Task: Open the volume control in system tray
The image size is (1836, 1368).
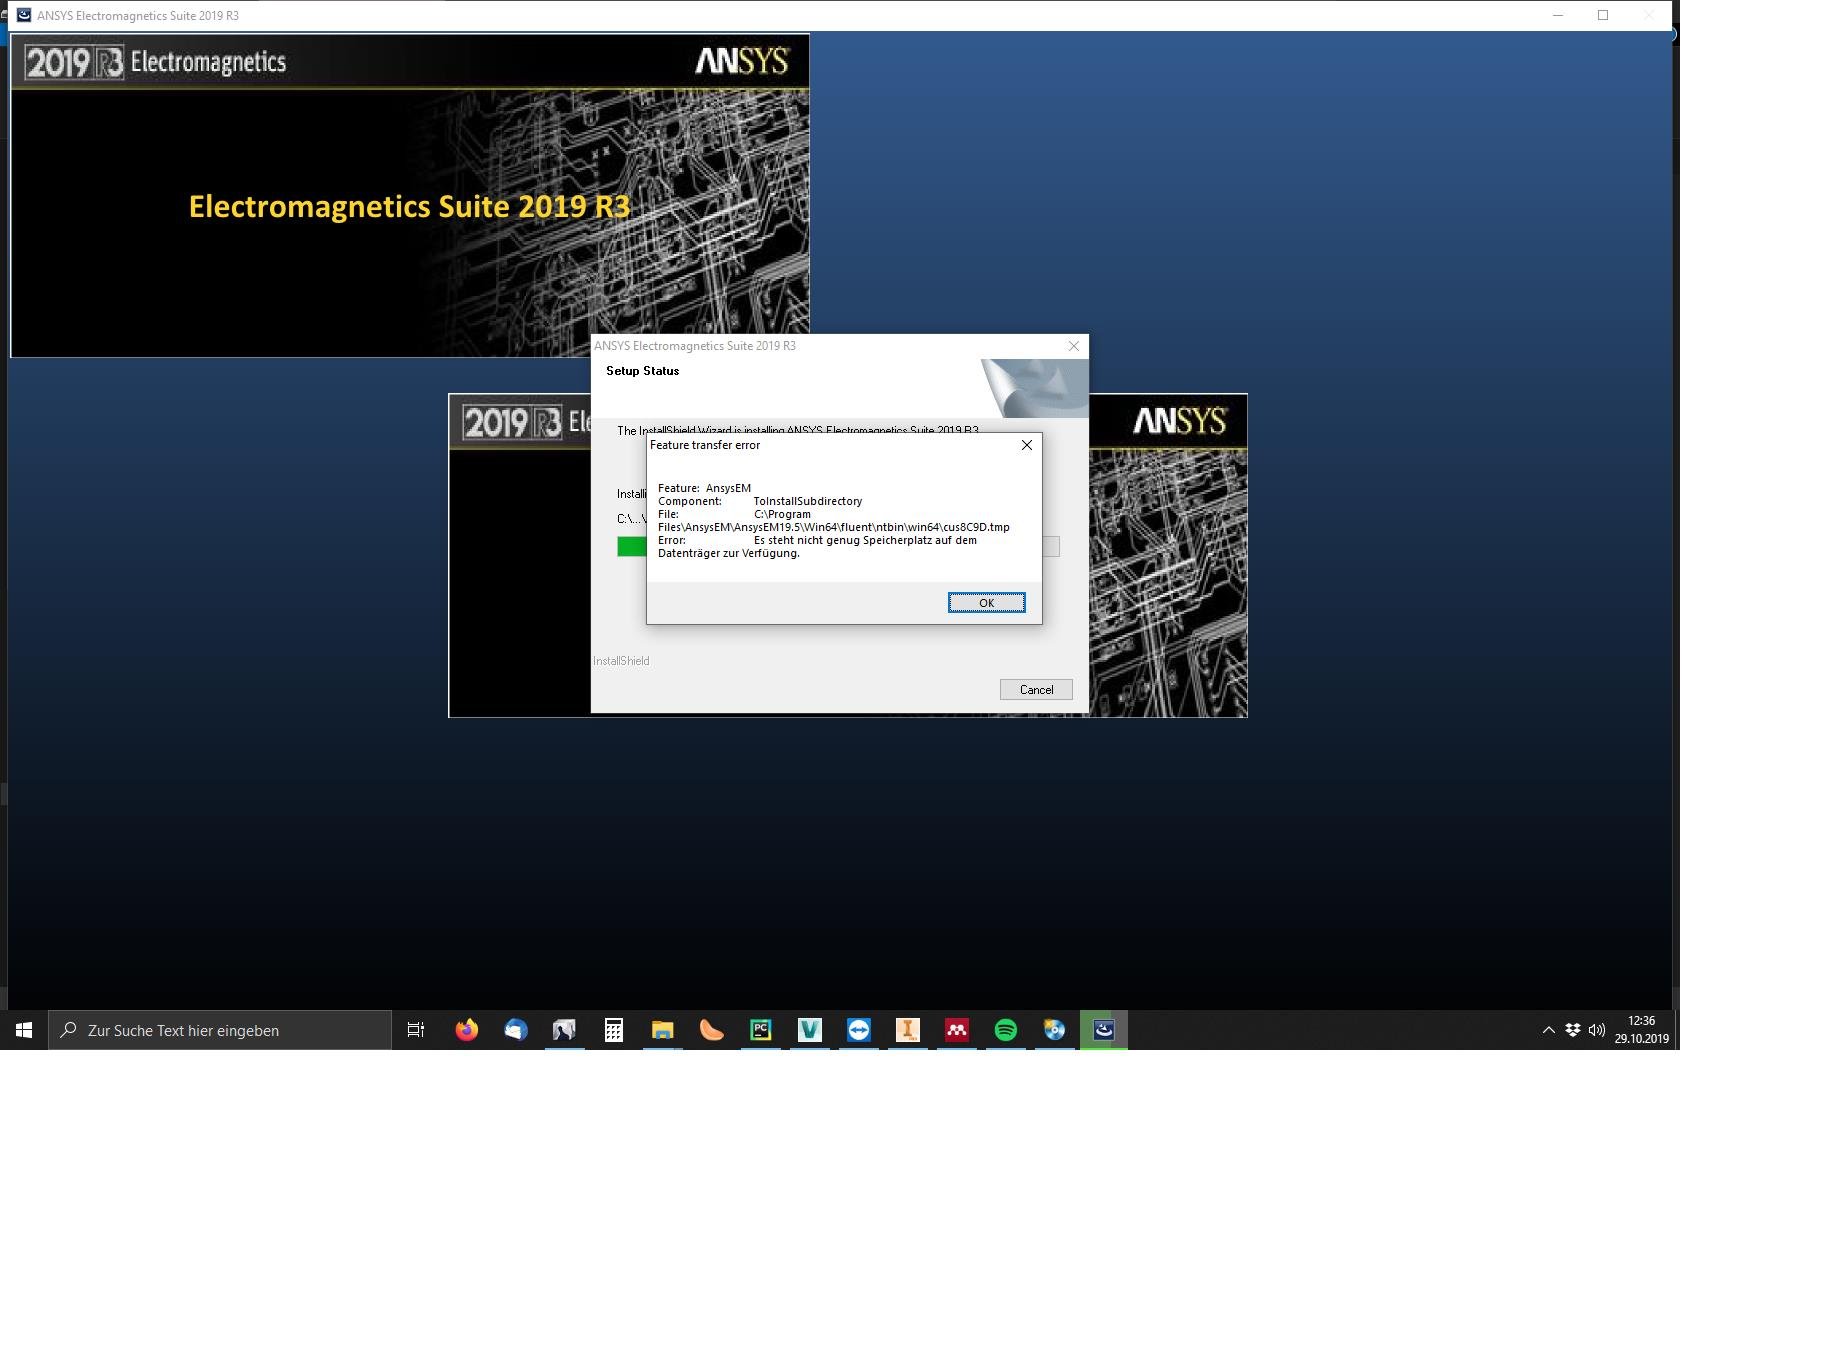Action: (1596, 1030)
